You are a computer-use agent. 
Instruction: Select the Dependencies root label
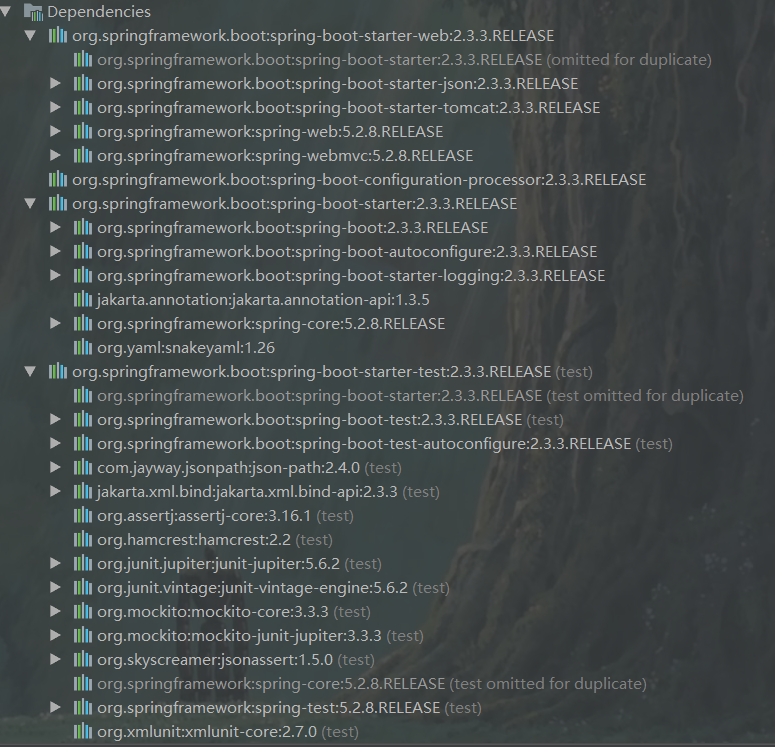(x=99, y=12)
